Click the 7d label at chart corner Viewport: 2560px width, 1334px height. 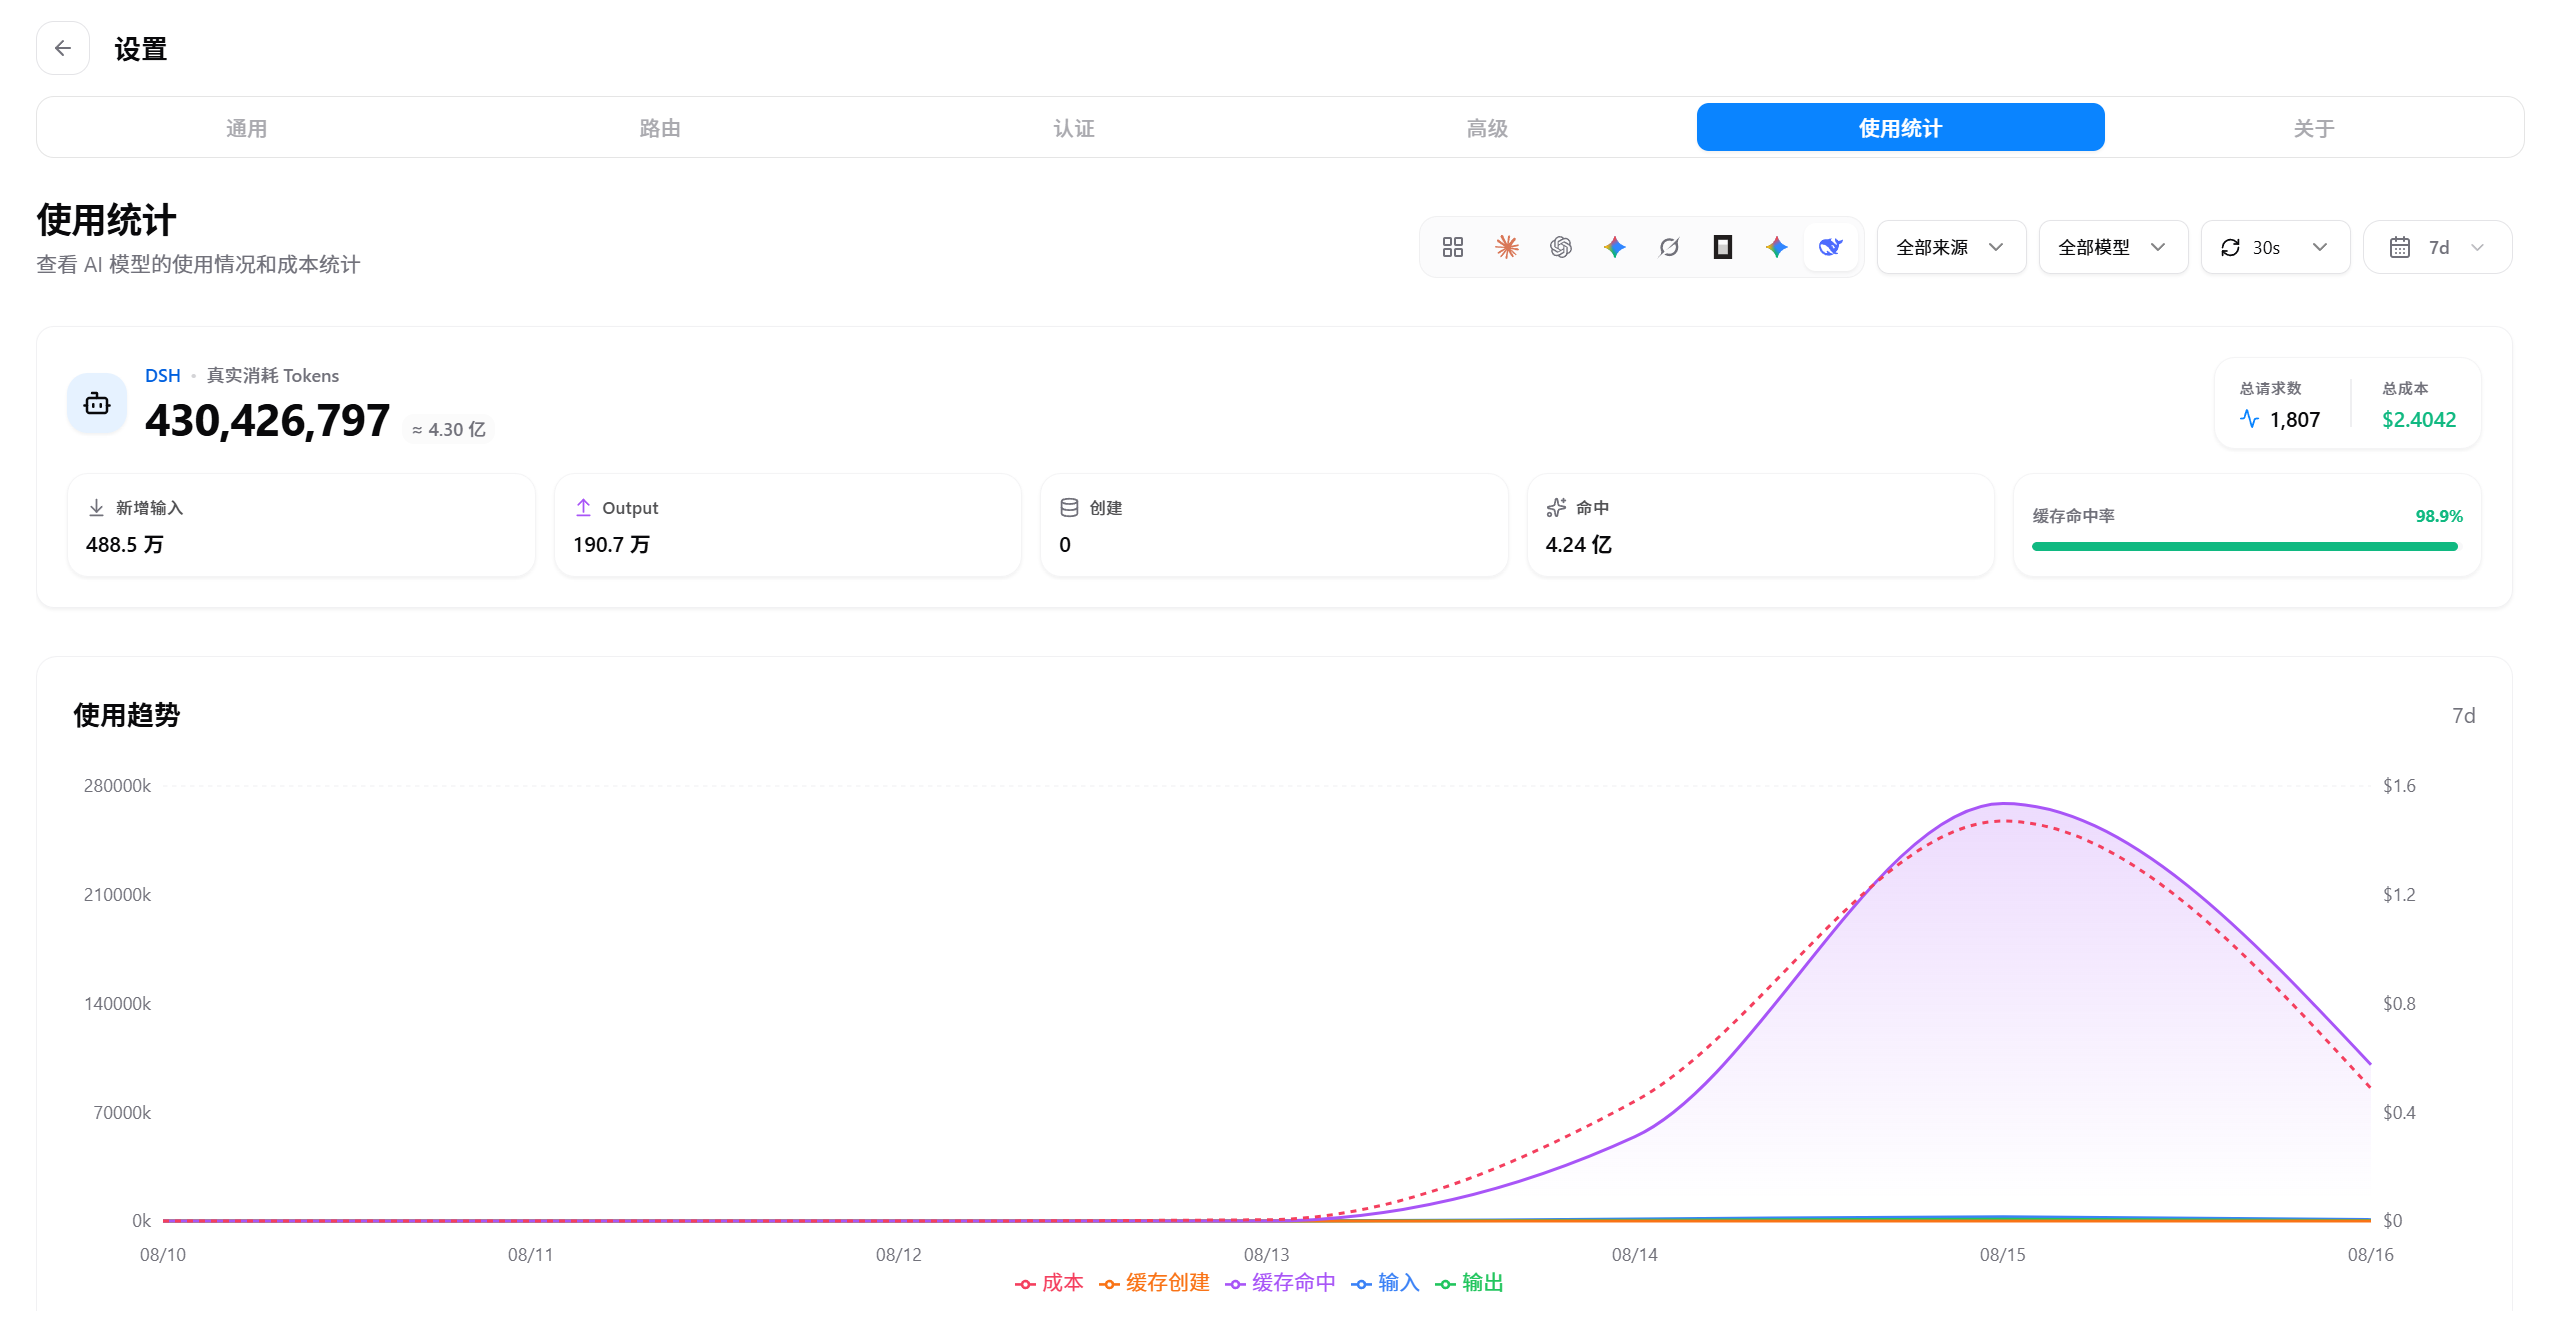pyautogui.click(x=2464, y=716)
